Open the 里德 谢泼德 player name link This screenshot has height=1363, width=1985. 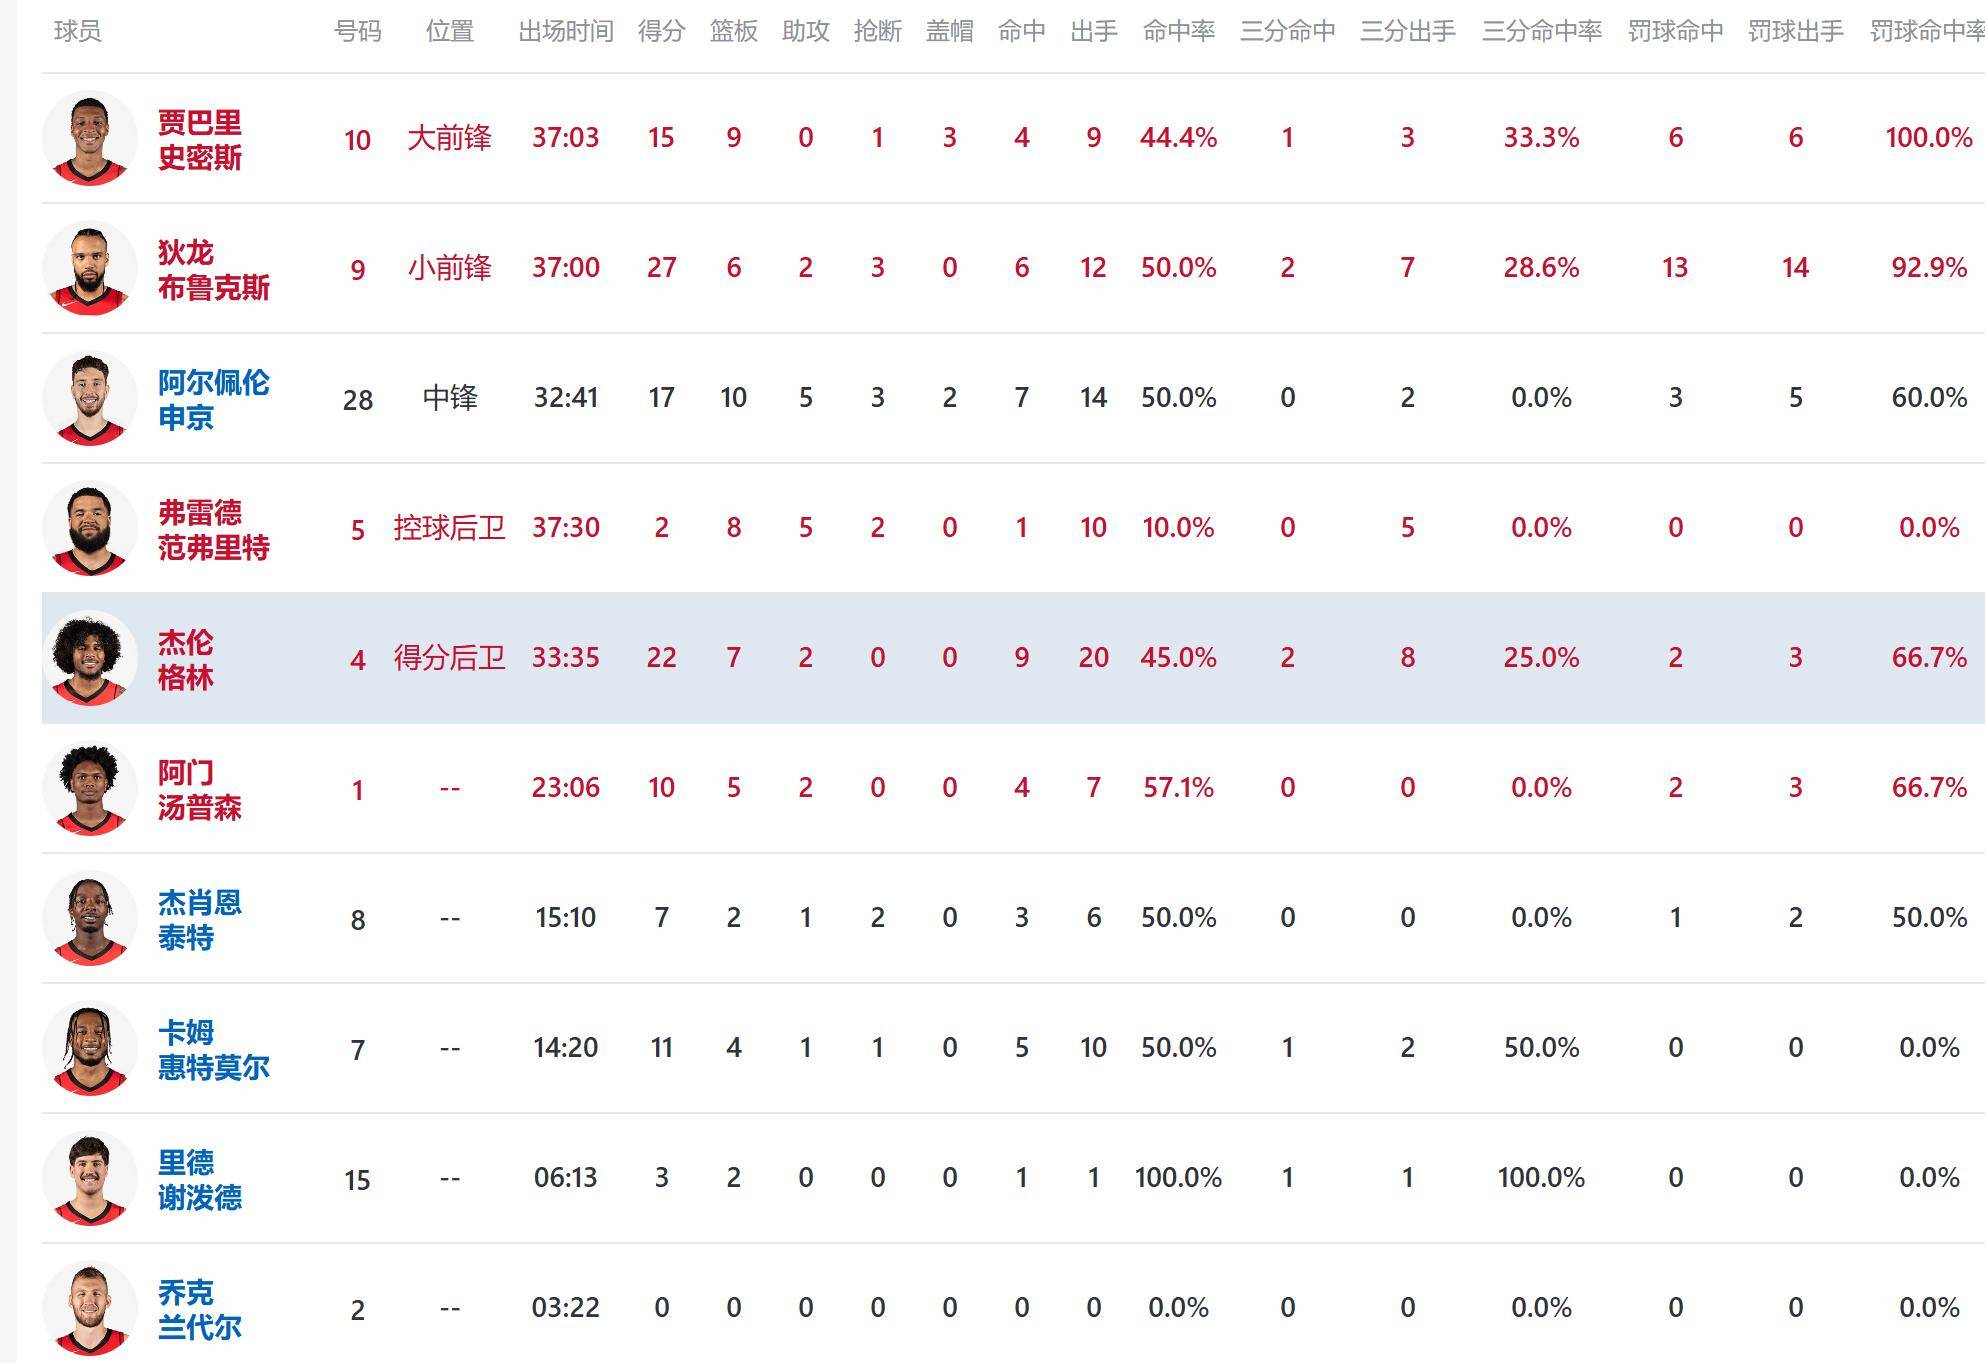pyautogui.click(x=199, y=1179)
